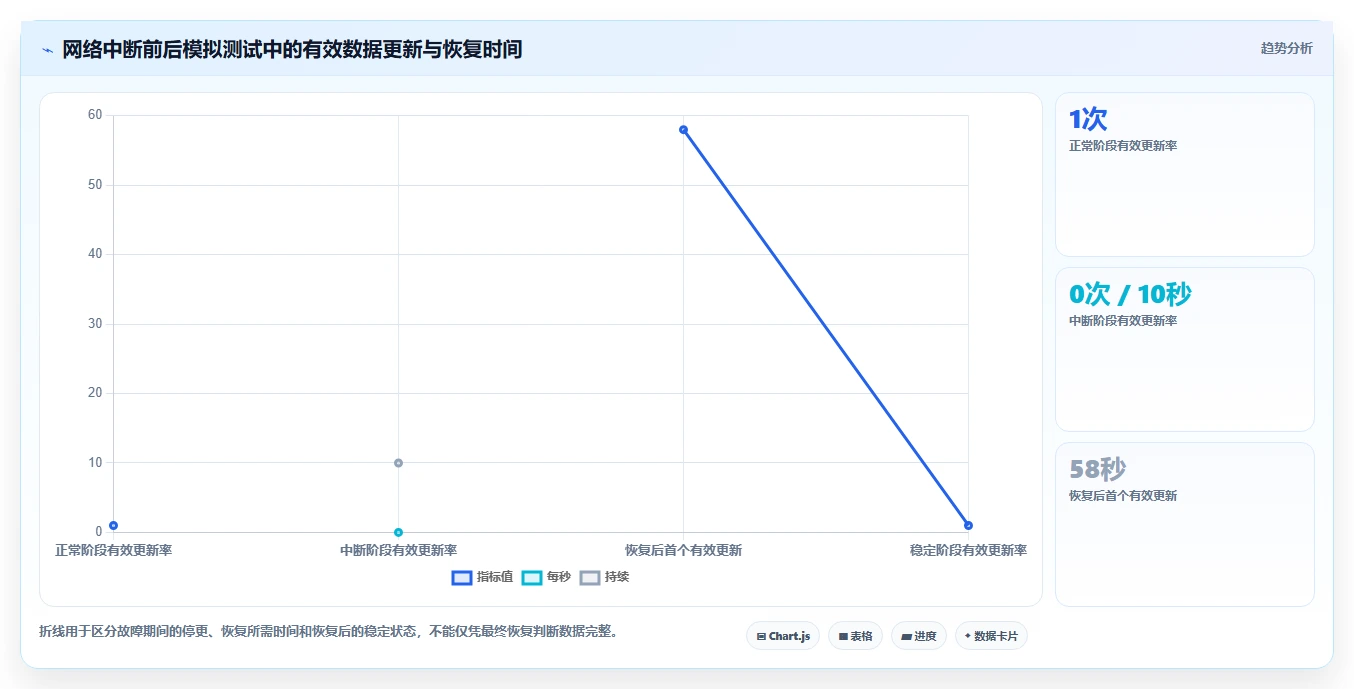Click the sparkle icon in 数据卡片 tag
1354x689 pixels.
[x=968, y=636]
